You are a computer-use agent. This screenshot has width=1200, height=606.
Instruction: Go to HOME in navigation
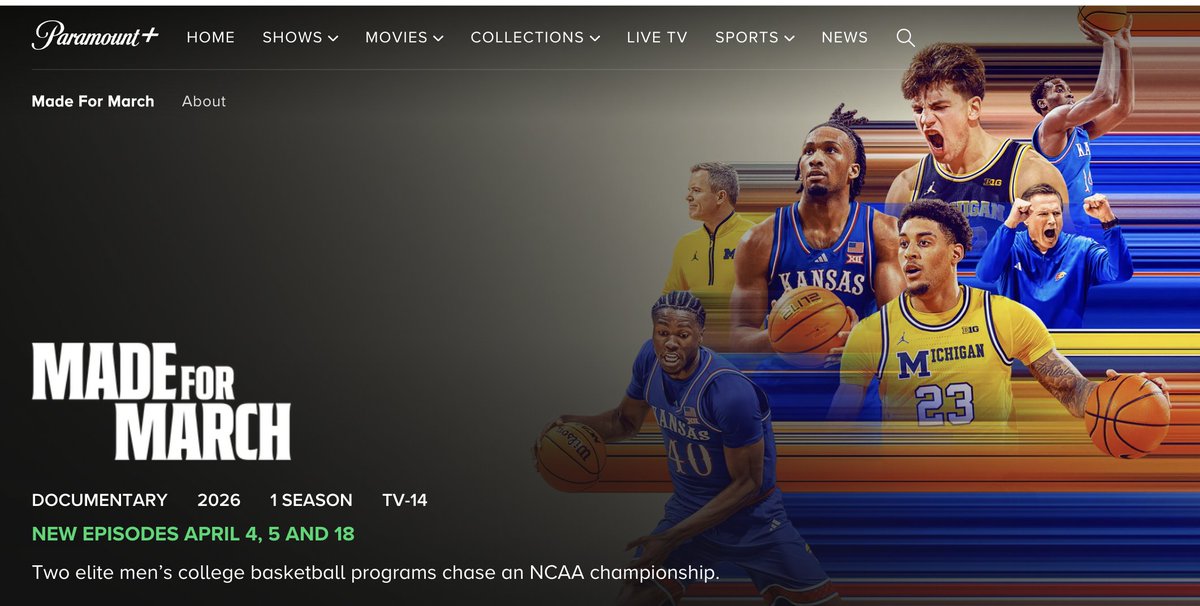(211, 37)
